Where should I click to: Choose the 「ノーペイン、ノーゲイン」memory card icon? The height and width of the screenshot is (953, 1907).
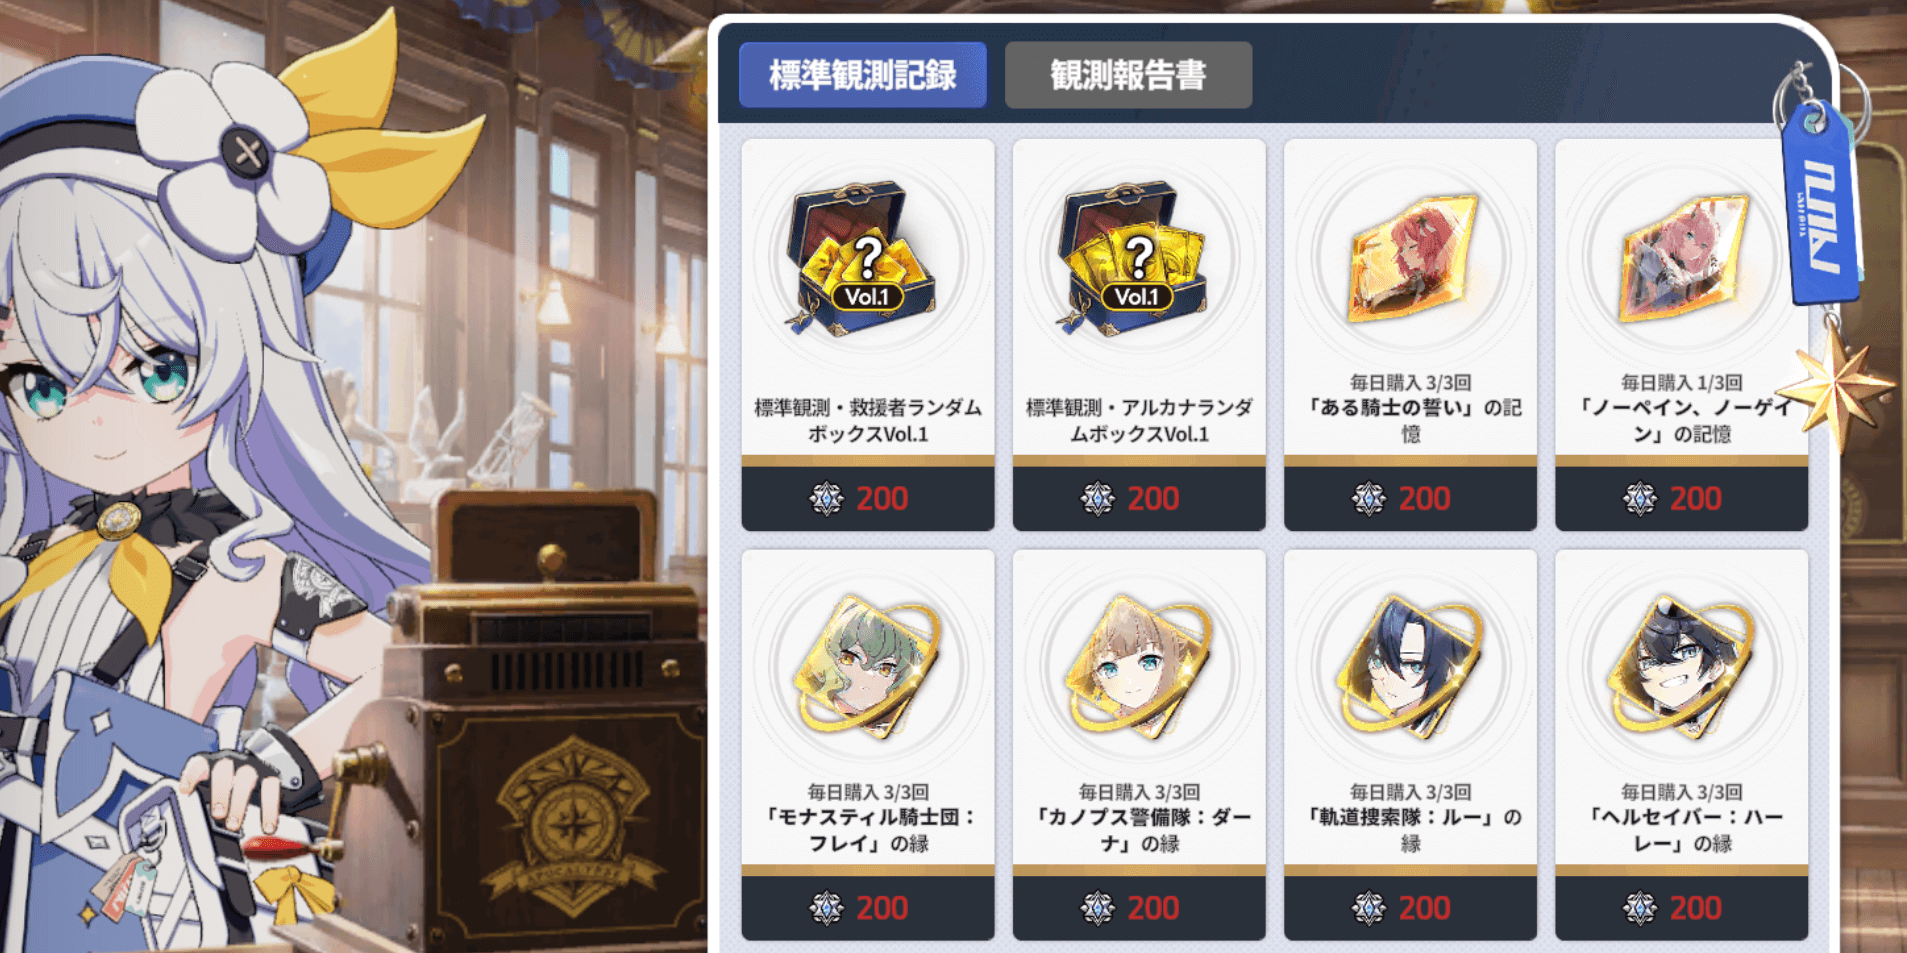coord(1682,258)
